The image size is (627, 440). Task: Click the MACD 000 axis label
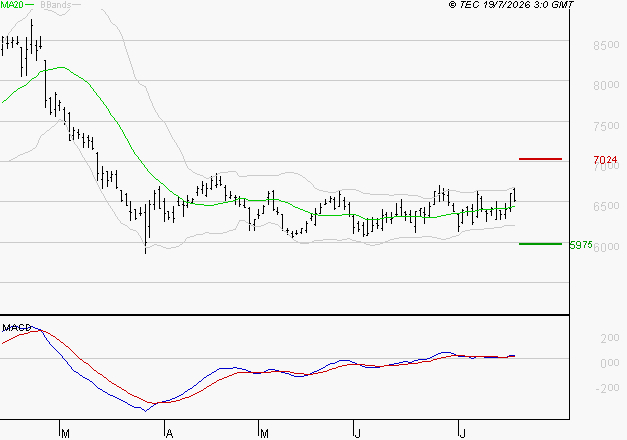tap(610, 363)
